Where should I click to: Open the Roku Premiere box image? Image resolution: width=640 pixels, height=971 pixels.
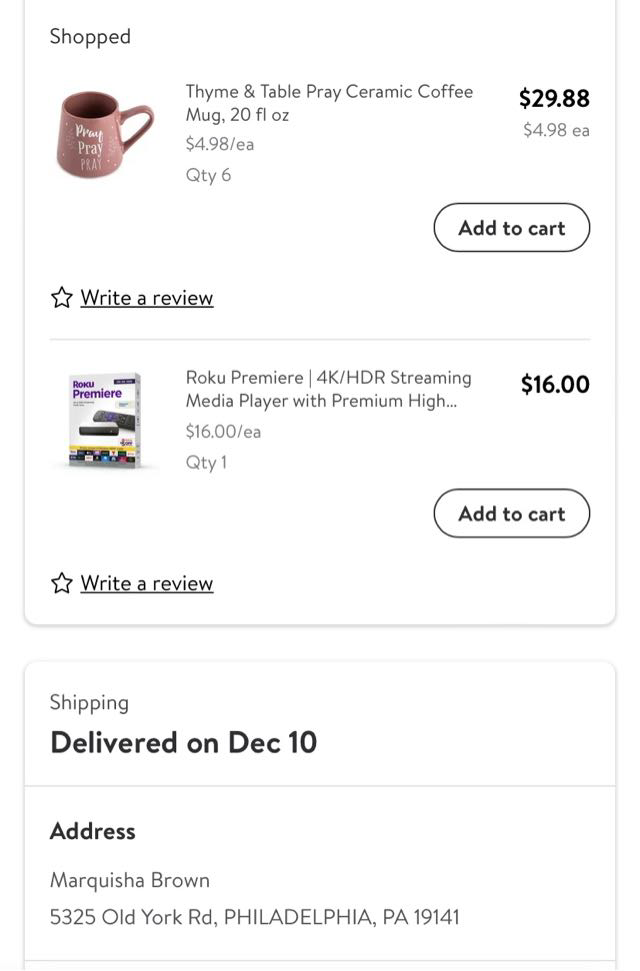pyautogui.click(x=104, y=420)
